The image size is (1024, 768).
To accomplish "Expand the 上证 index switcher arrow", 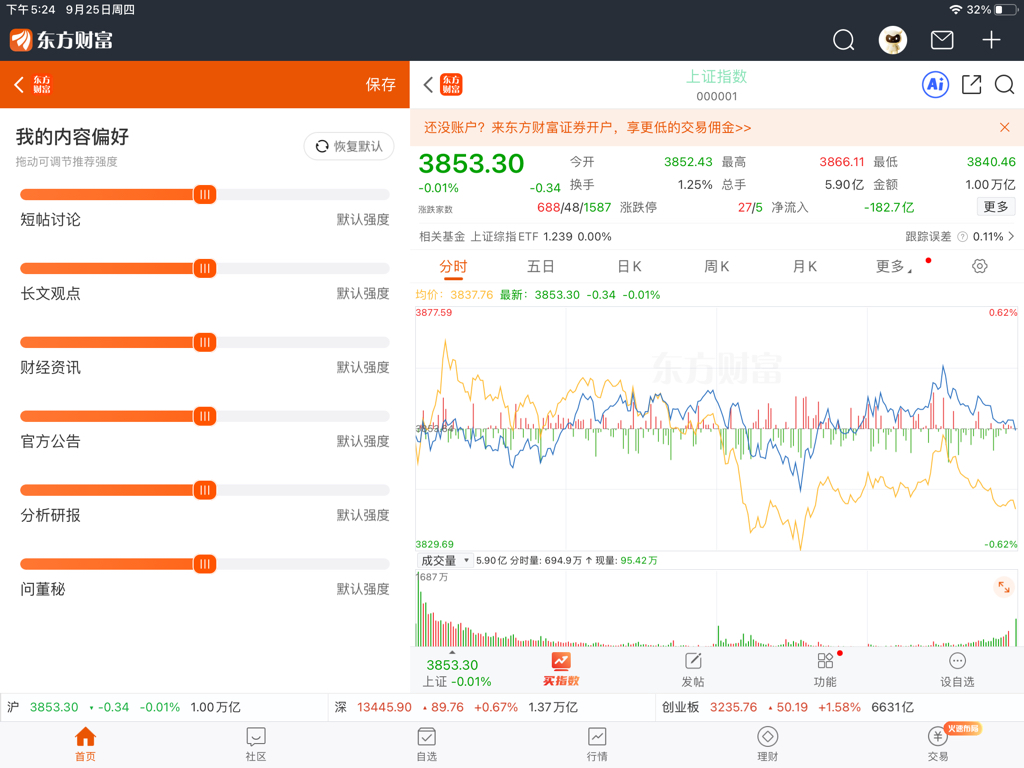I will coord(452,652).
